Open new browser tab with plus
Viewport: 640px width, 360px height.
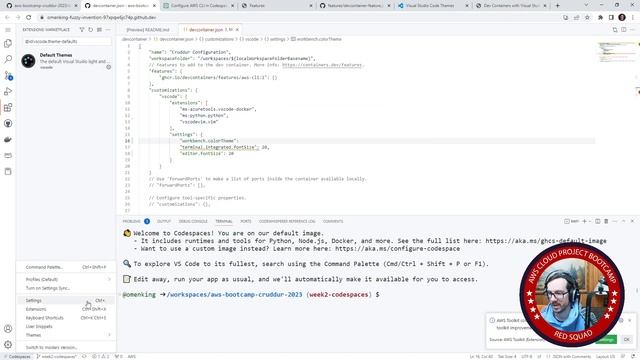558,6
